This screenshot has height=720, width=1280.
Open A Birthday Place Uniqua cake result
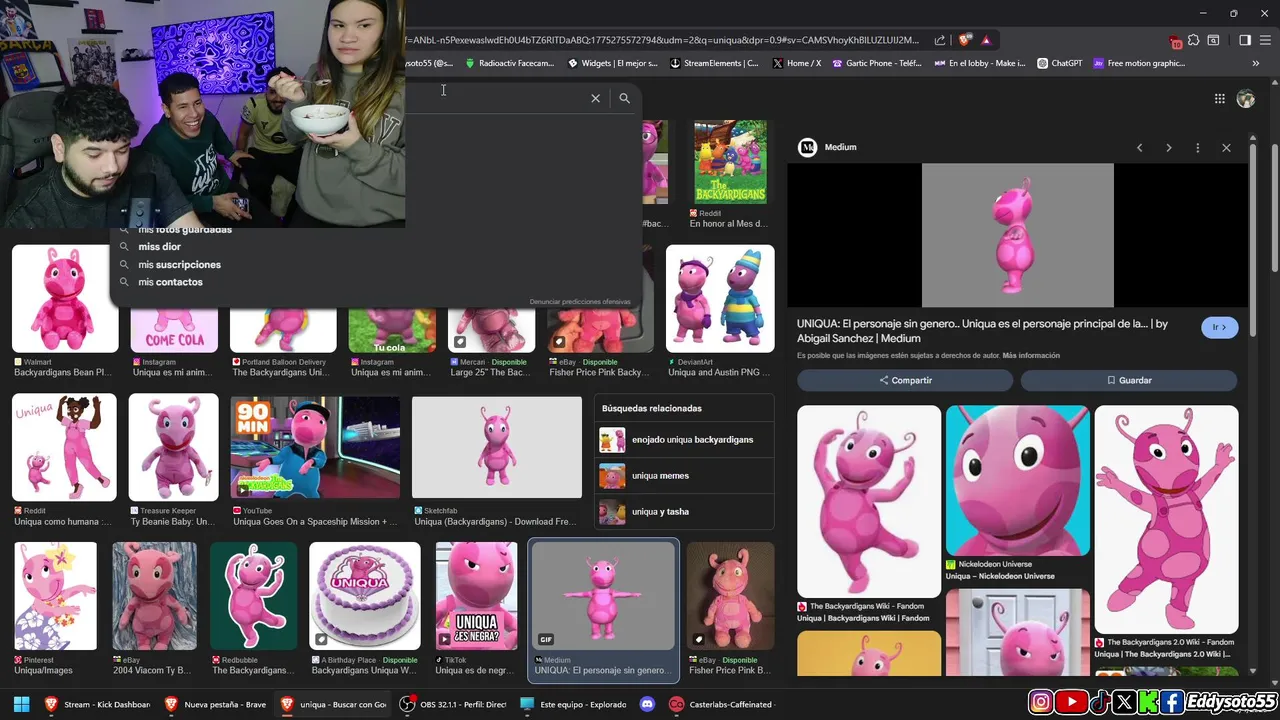365,596
